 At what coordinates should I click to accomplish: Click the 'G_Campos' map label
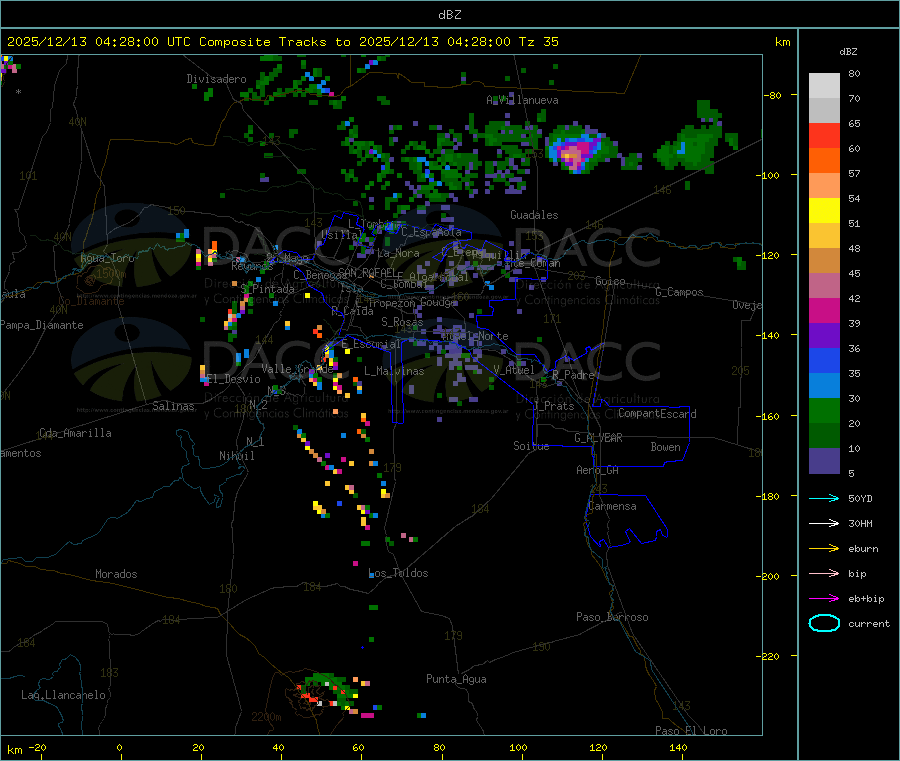[x=679, y=292]
